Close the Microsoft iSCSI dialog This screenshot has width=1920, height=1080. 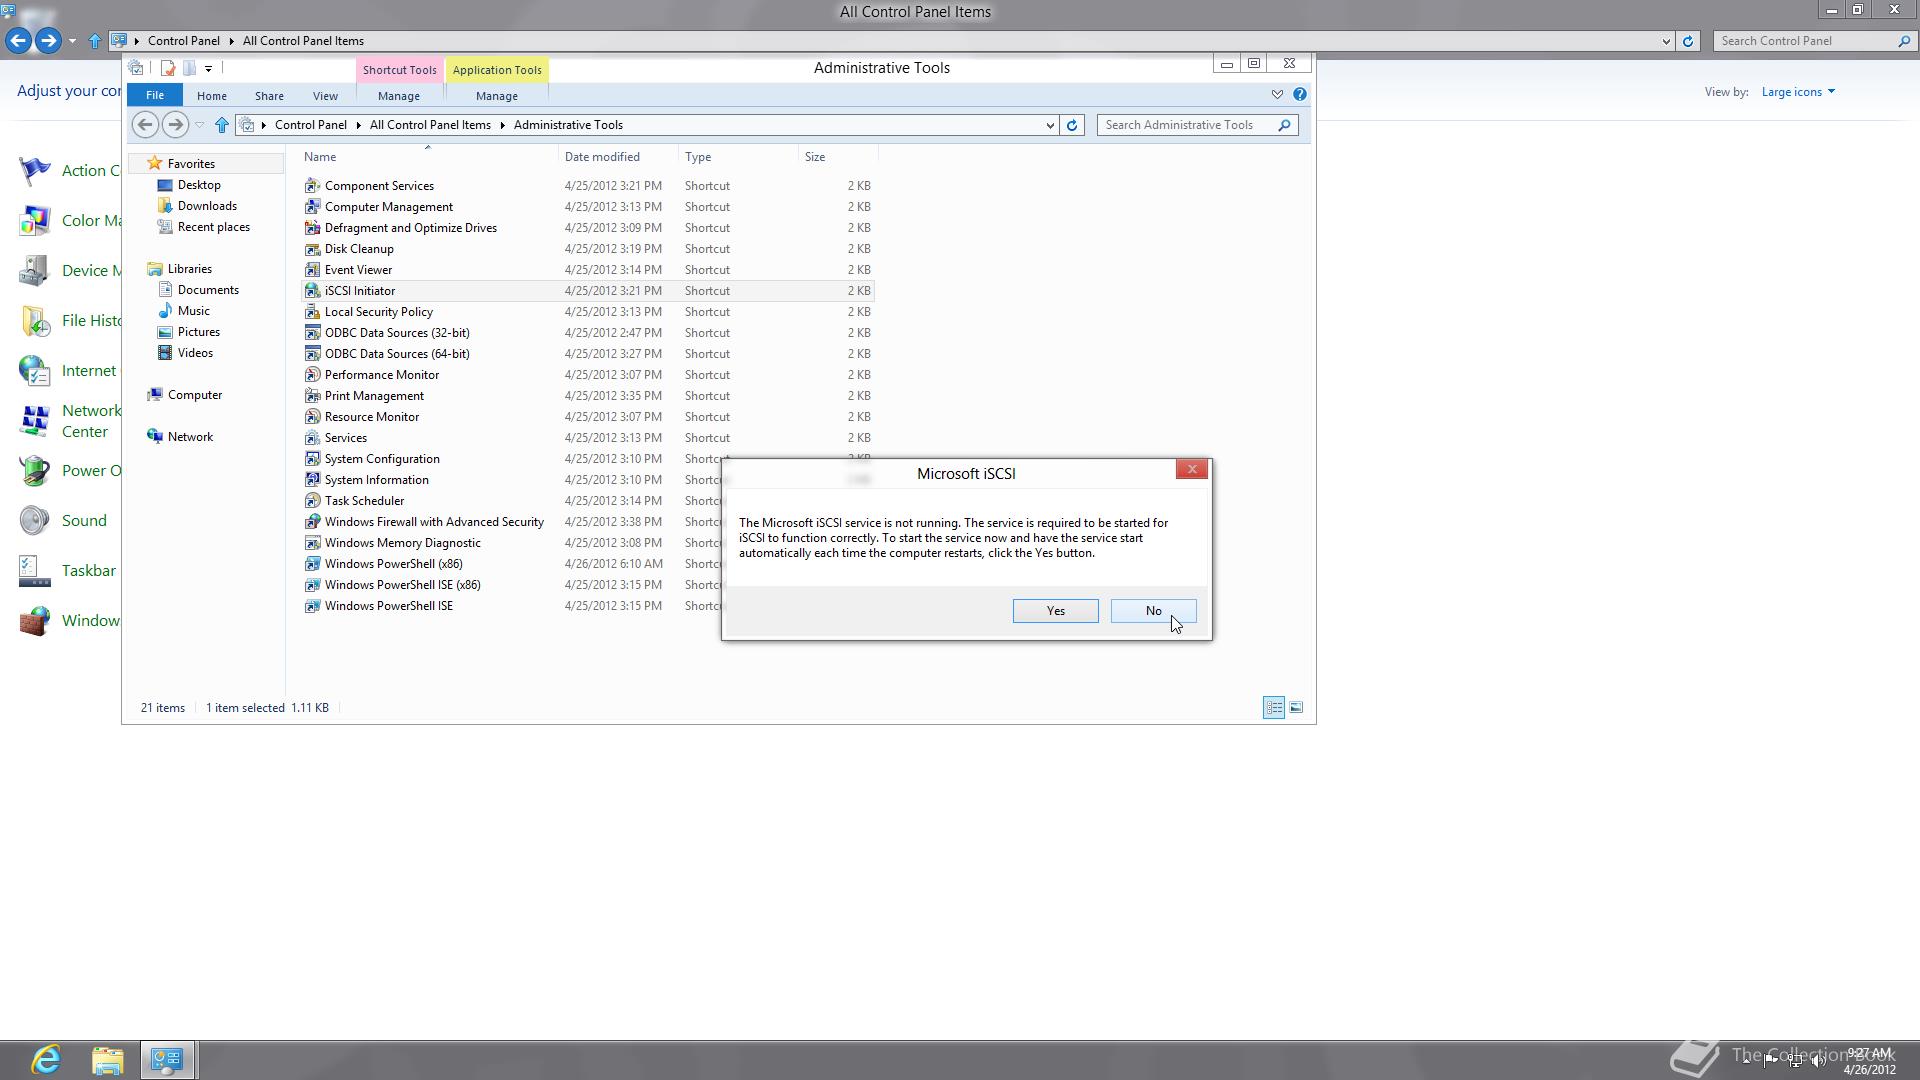pos(1191,469)
